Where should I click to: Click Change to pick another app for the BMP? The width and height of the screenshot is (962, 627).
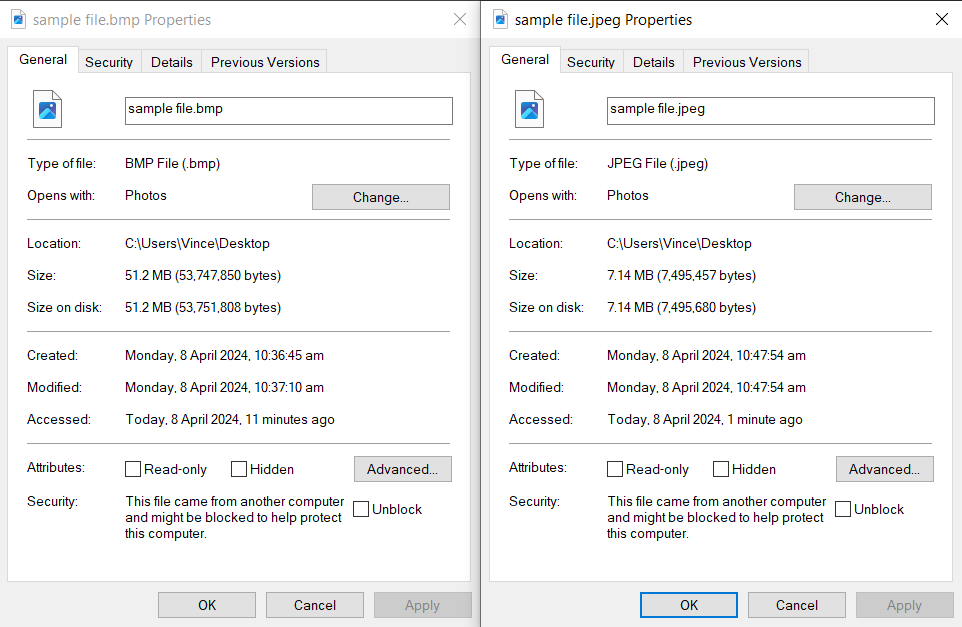tap(380, 197)
